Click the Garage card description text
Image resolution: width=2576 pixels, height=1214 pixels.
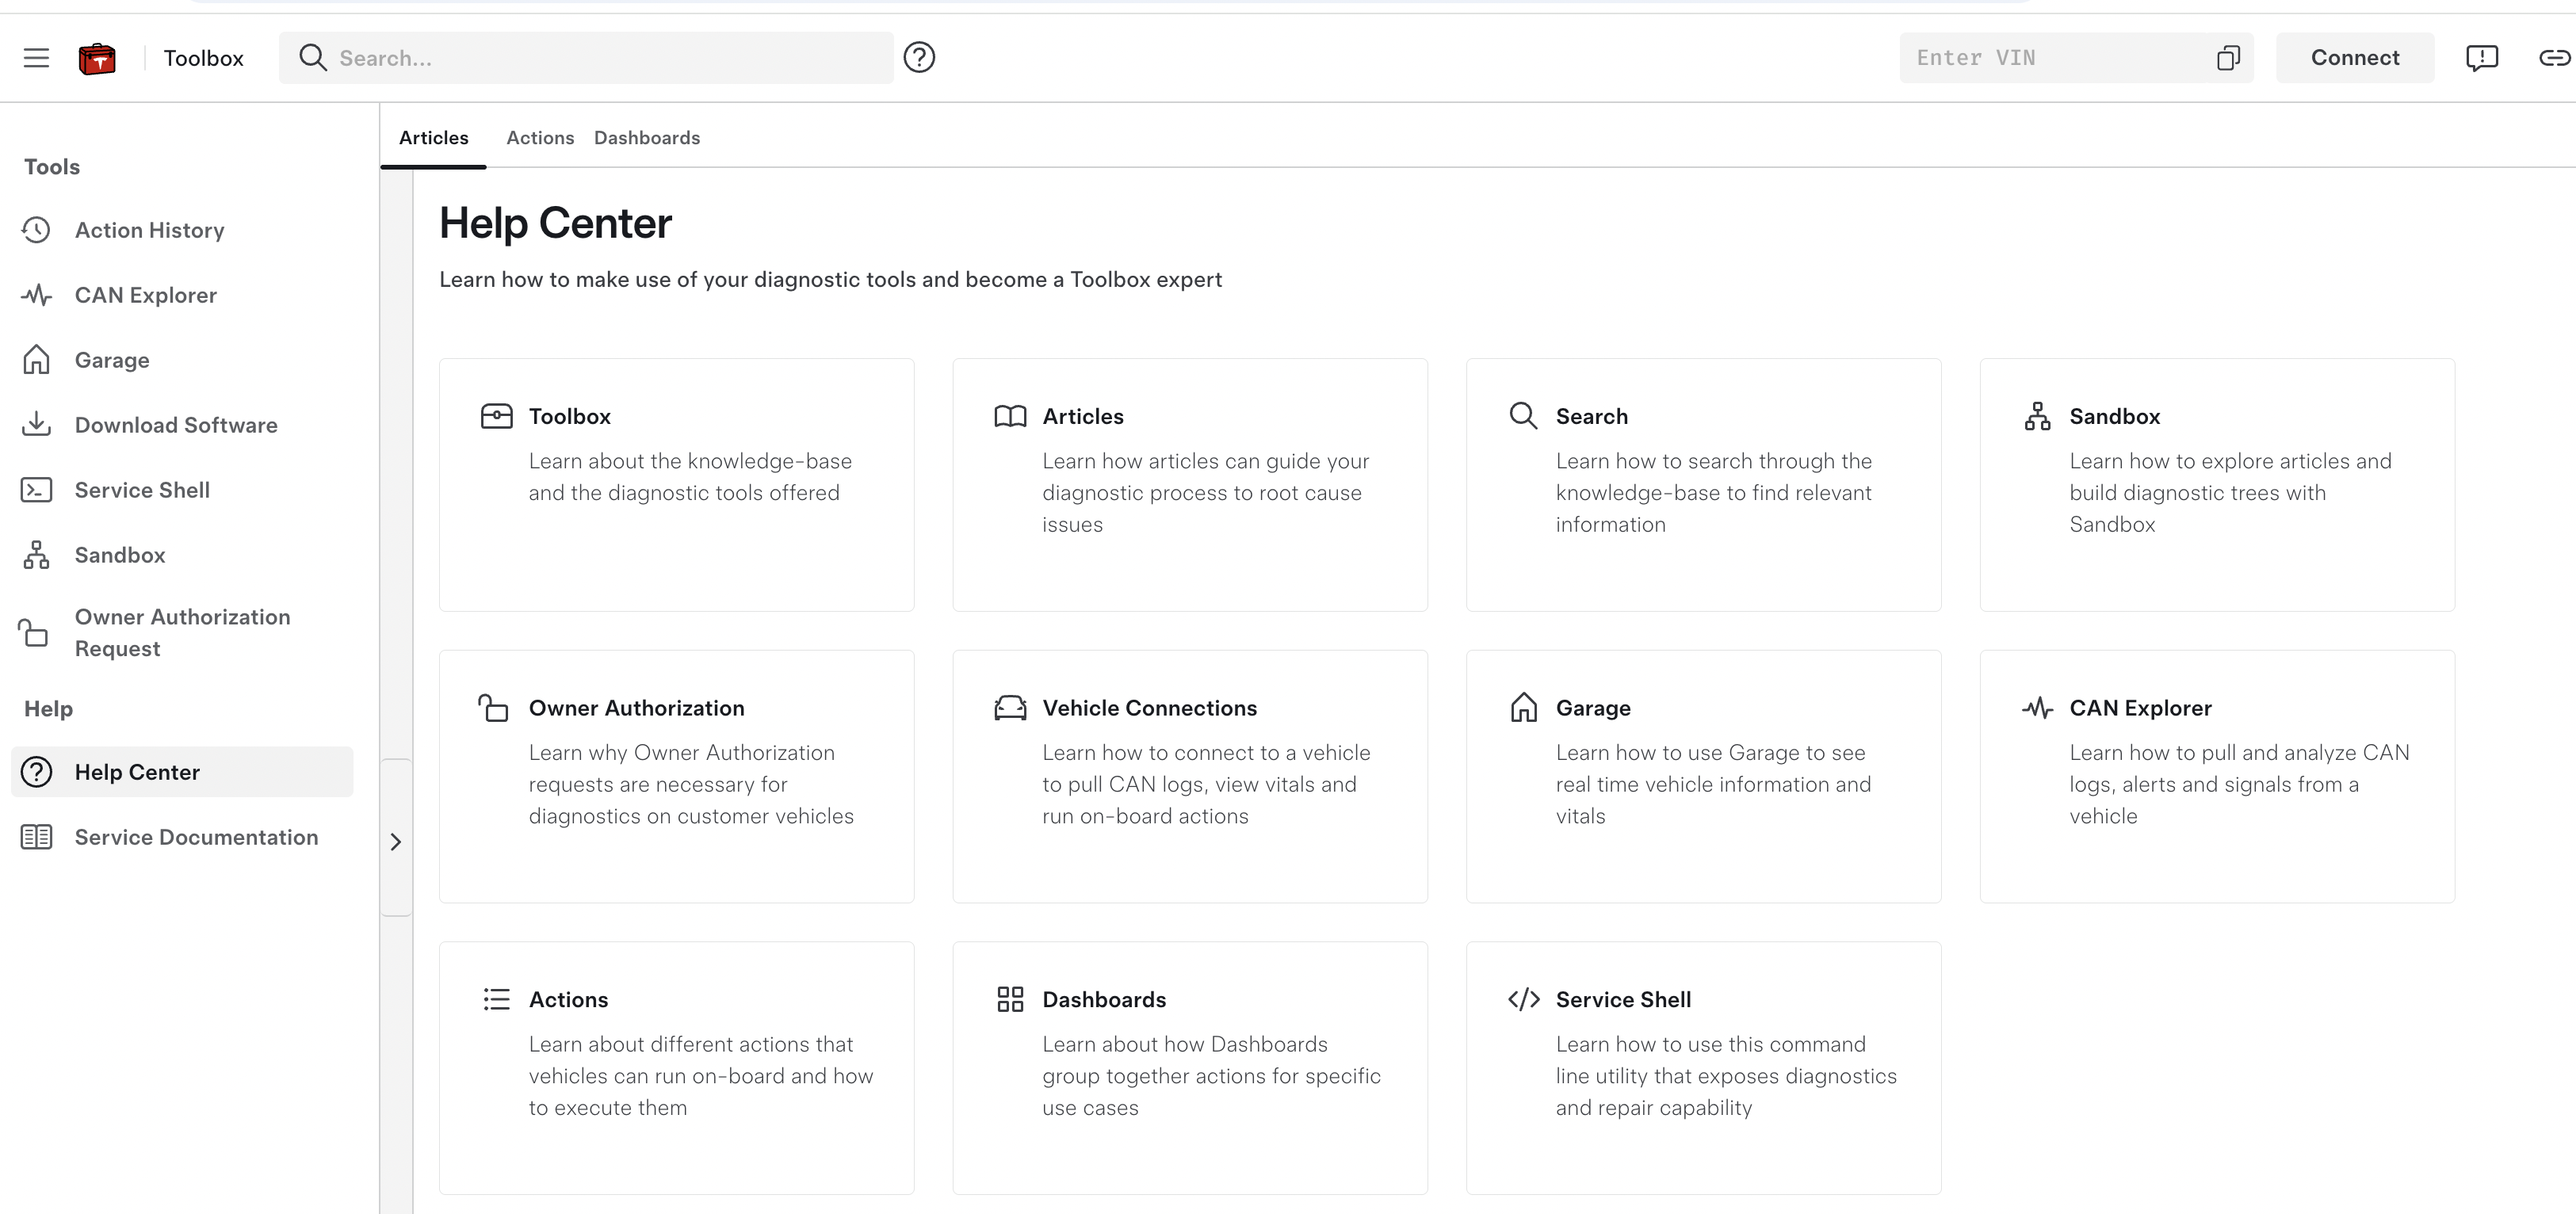coord(1713,784)
